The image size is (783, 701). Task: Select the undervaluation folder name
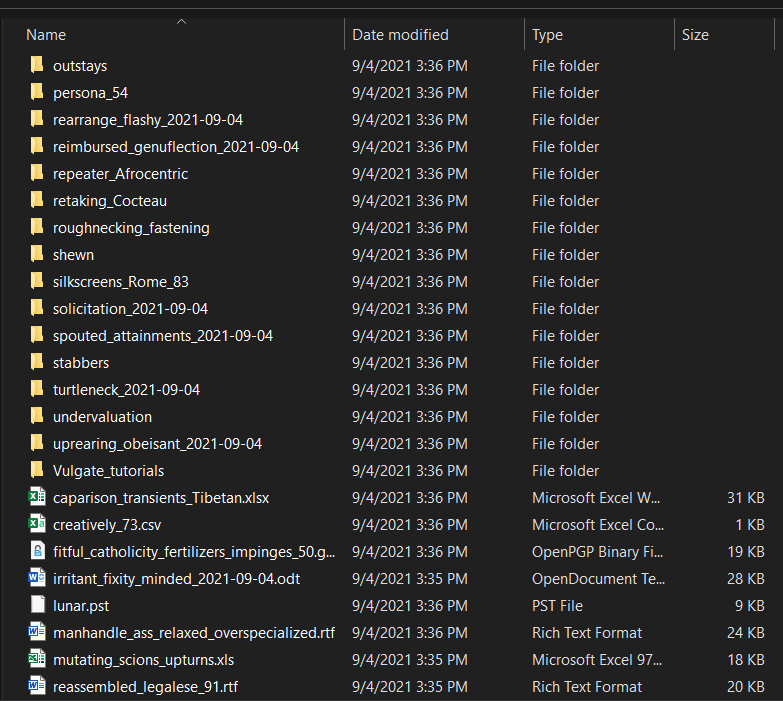[102, 416]
